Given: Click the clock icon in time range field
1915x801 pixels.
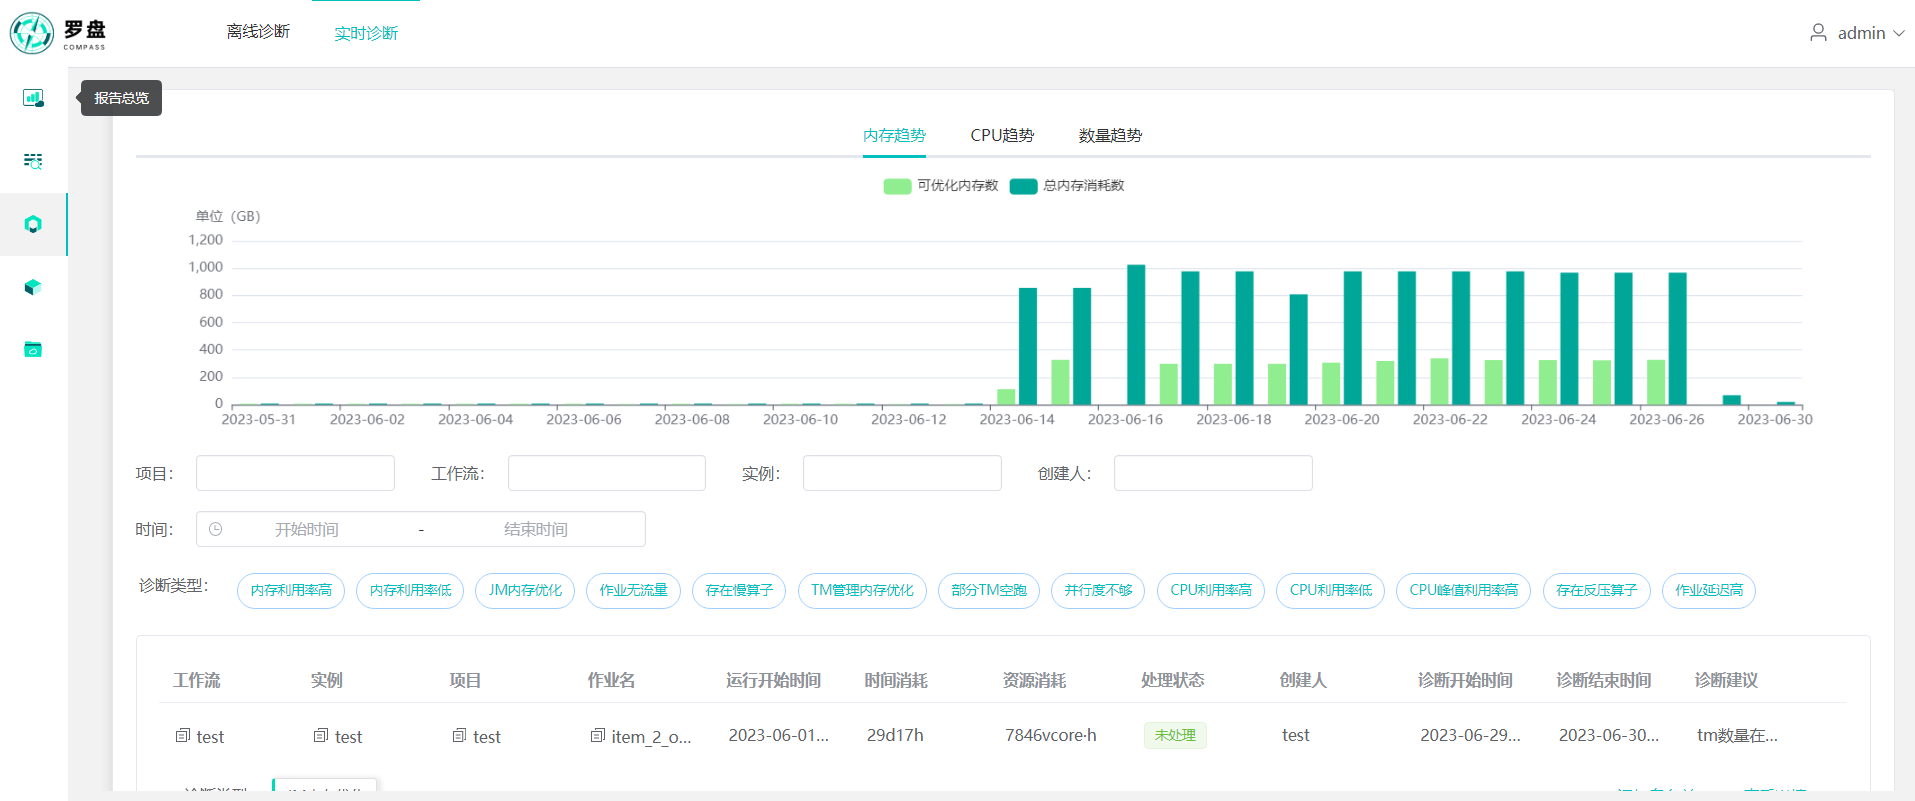Looking at the screenshot, I should 215,529.
